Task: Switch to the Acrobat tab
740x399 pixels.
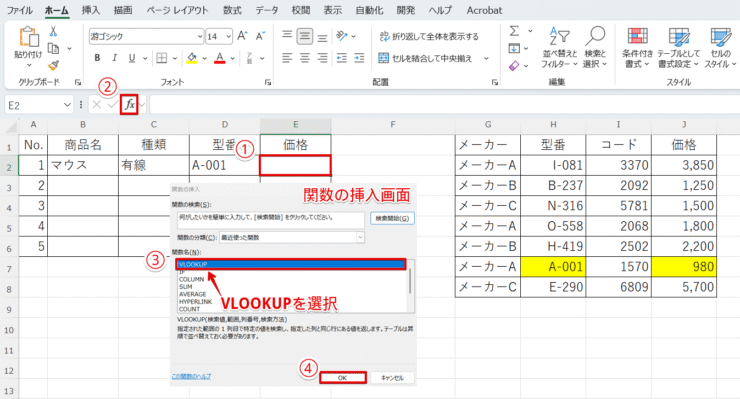Action: click(484, 10)
